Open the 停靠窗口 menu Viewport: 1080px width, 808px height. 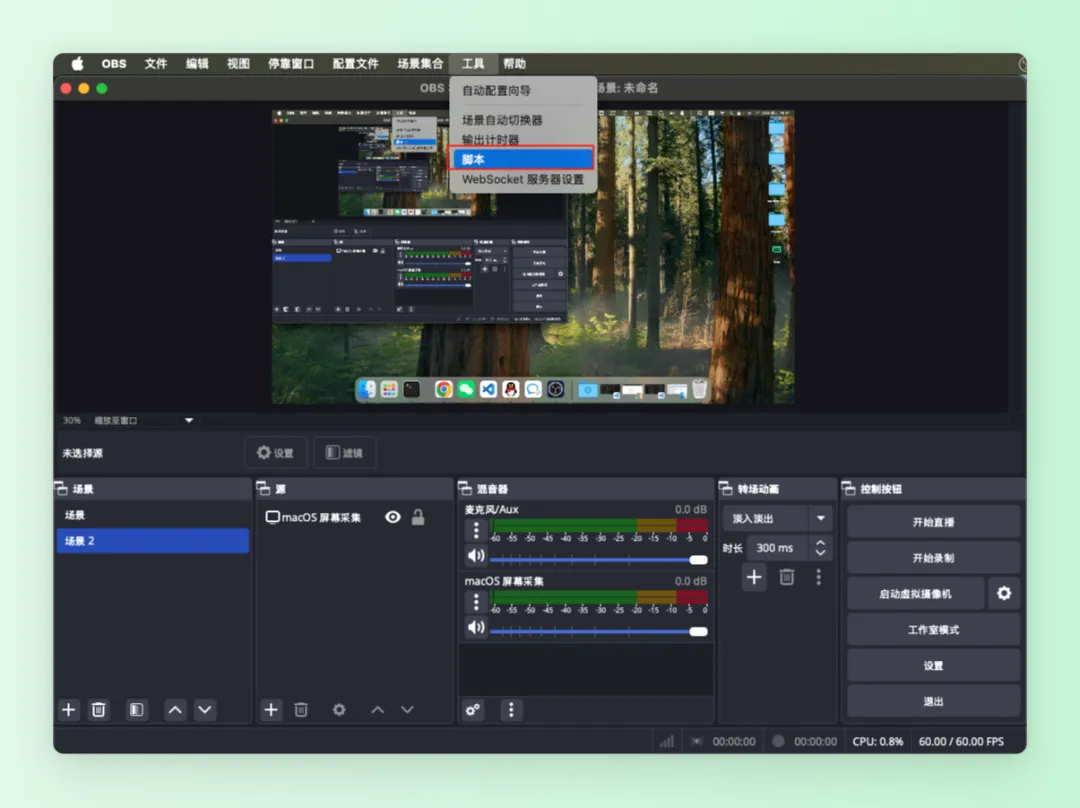pyautogui.click(x=291, y=63)
